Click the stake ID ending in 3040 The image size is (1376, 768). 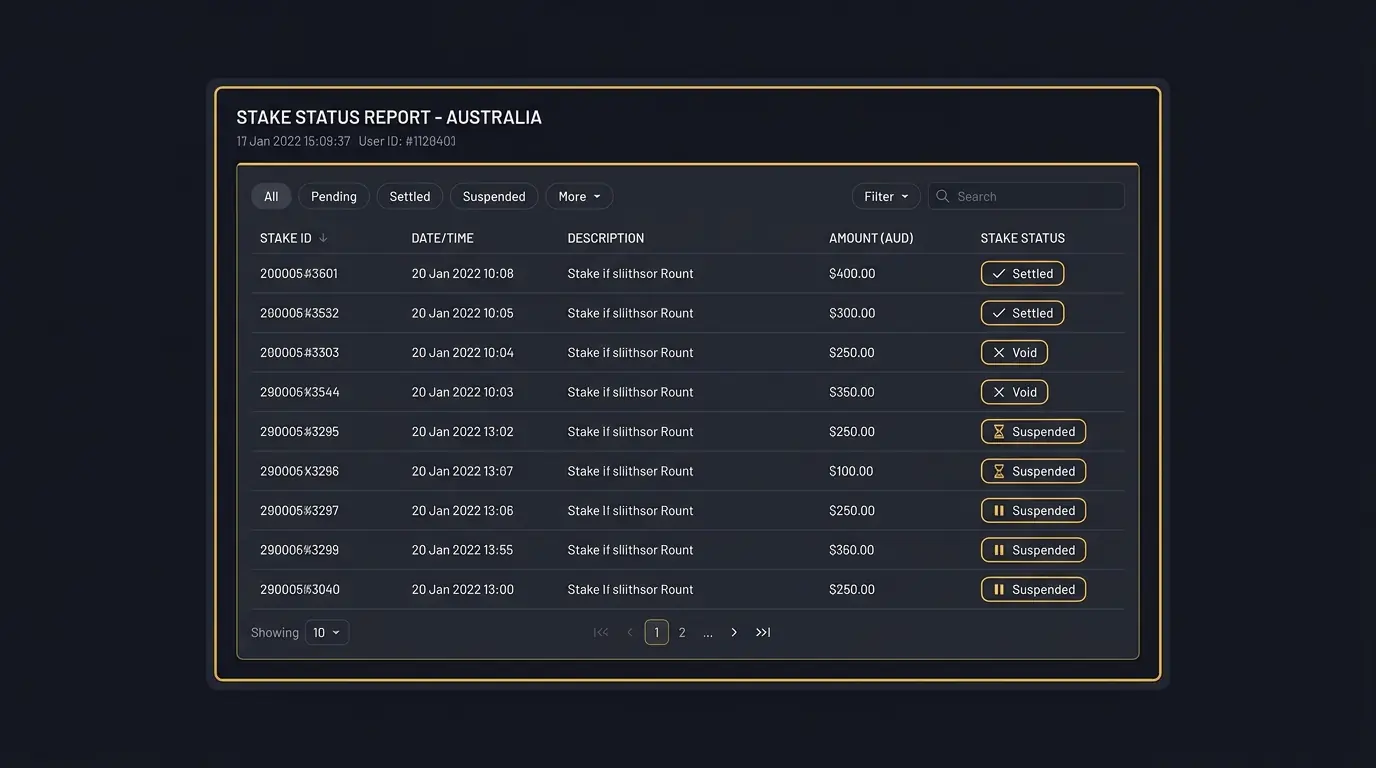click(300, 589)
